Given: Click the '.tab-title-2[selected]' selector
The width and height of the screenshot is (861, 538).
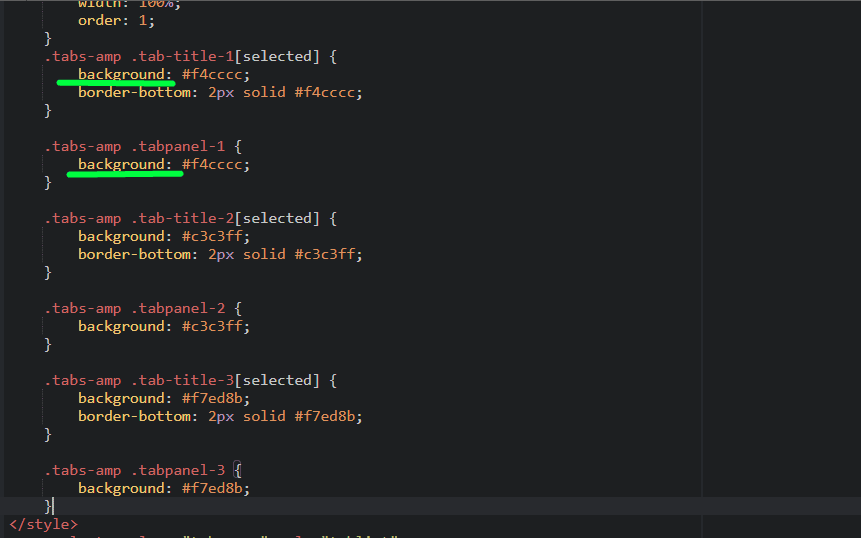Looking at the screenshot, I should tap(225, 218).
